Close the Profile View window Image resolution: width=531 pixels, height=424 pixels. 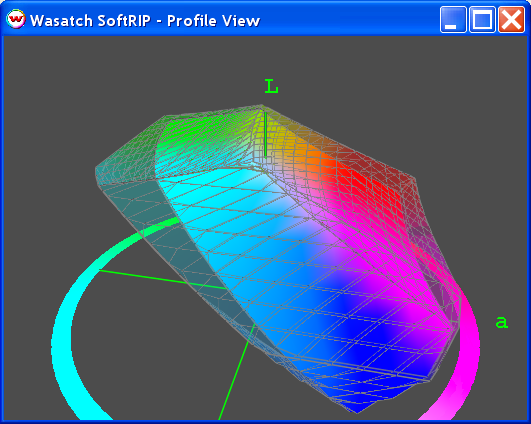(x=511, y=20)
